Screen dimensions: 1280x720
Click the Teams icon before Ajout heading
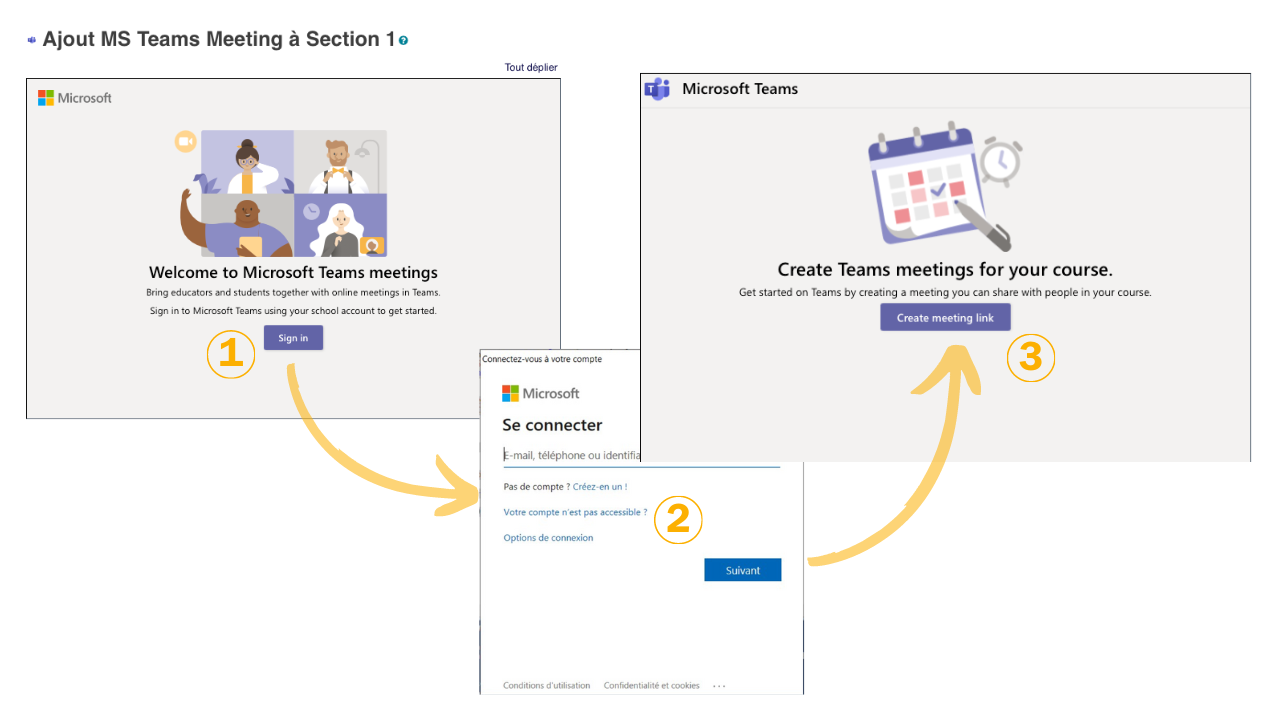point(32,40)
